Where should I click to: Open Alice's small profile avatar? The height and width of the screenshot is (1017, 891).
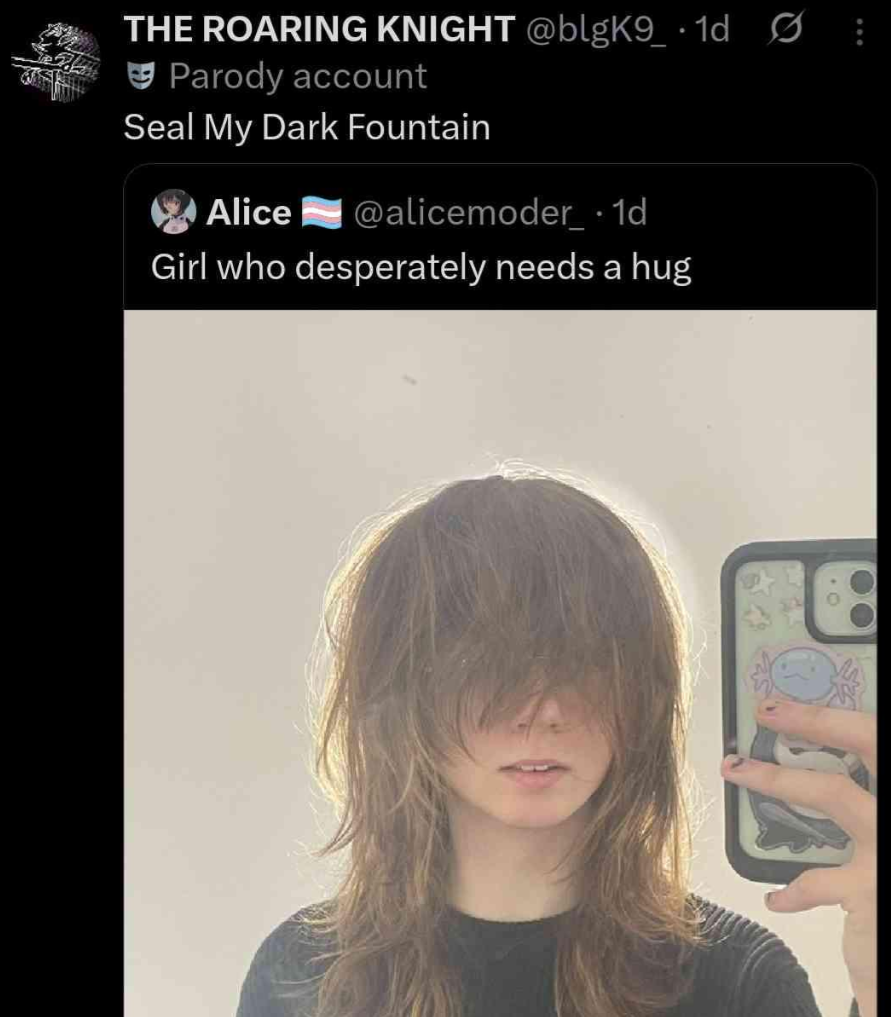173,211
